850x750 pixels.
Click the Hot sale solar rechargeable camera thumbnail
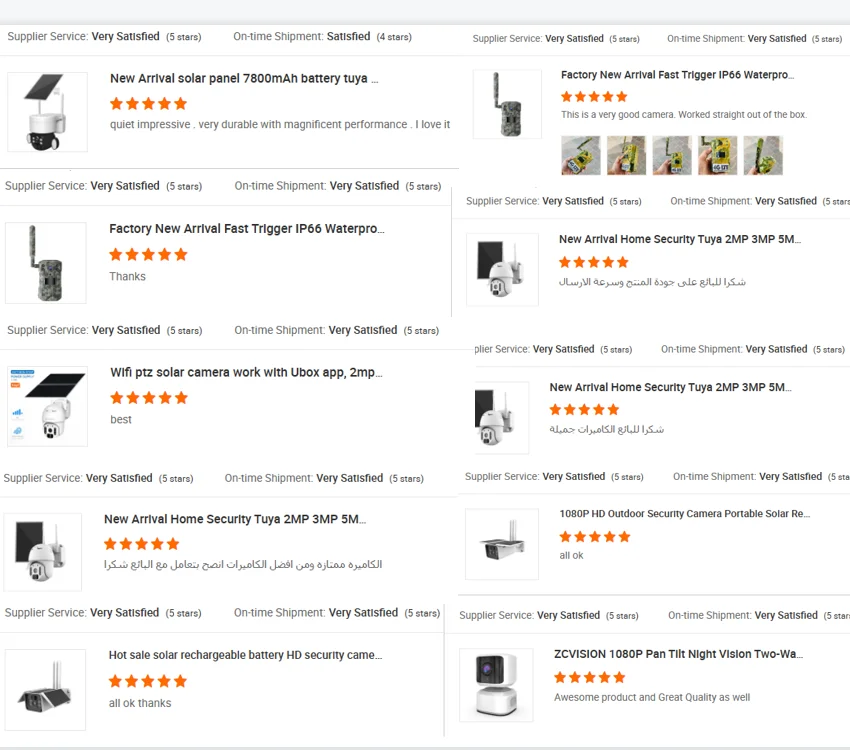click(45, 689)
